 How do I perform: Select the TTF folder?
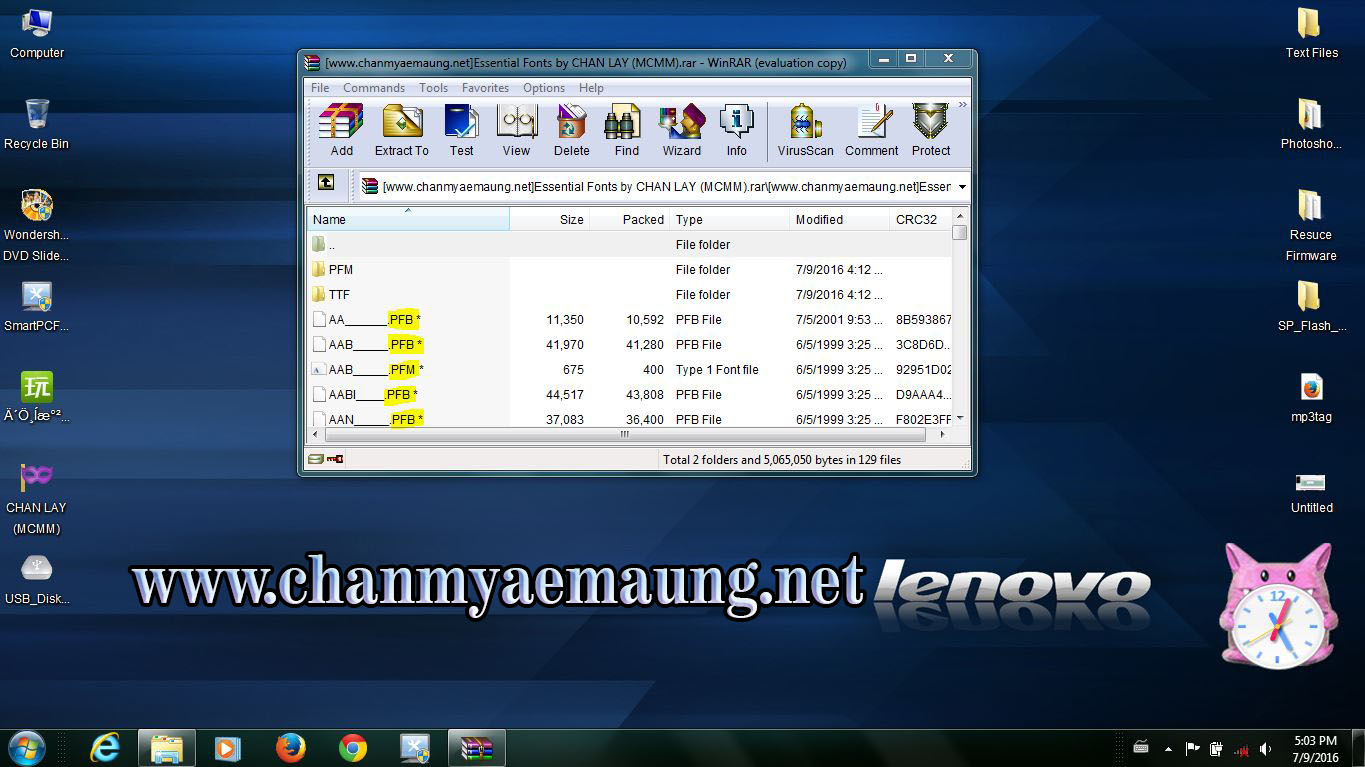[630, 295]
